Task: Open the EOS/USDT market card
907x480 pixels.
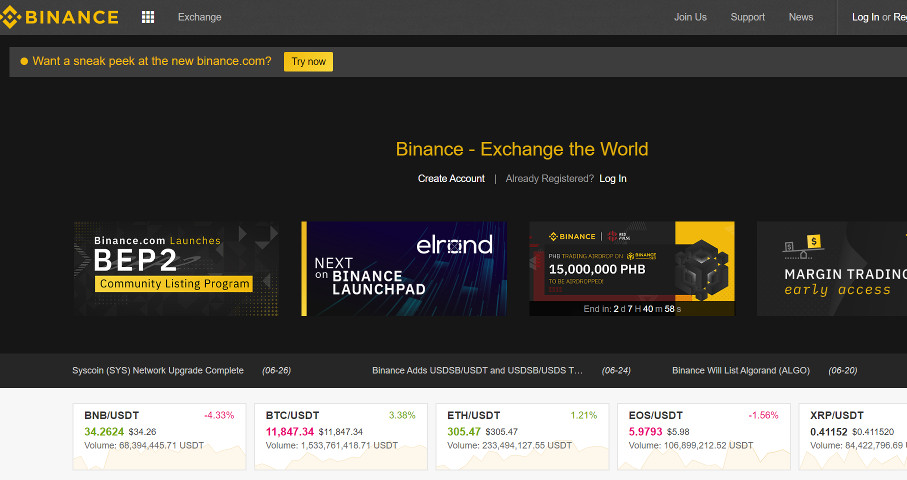Action: [704, 437]
